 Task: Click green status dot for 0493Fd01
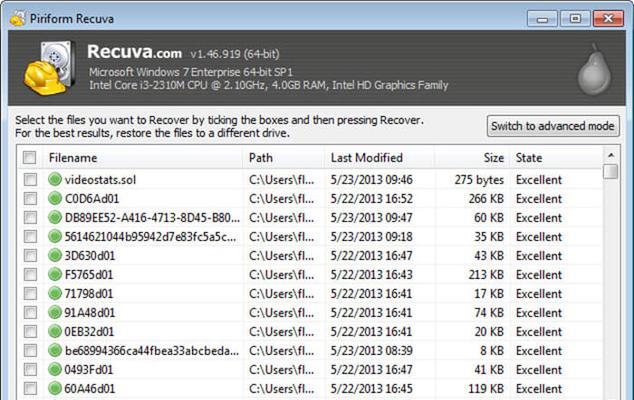pos(55,370)
